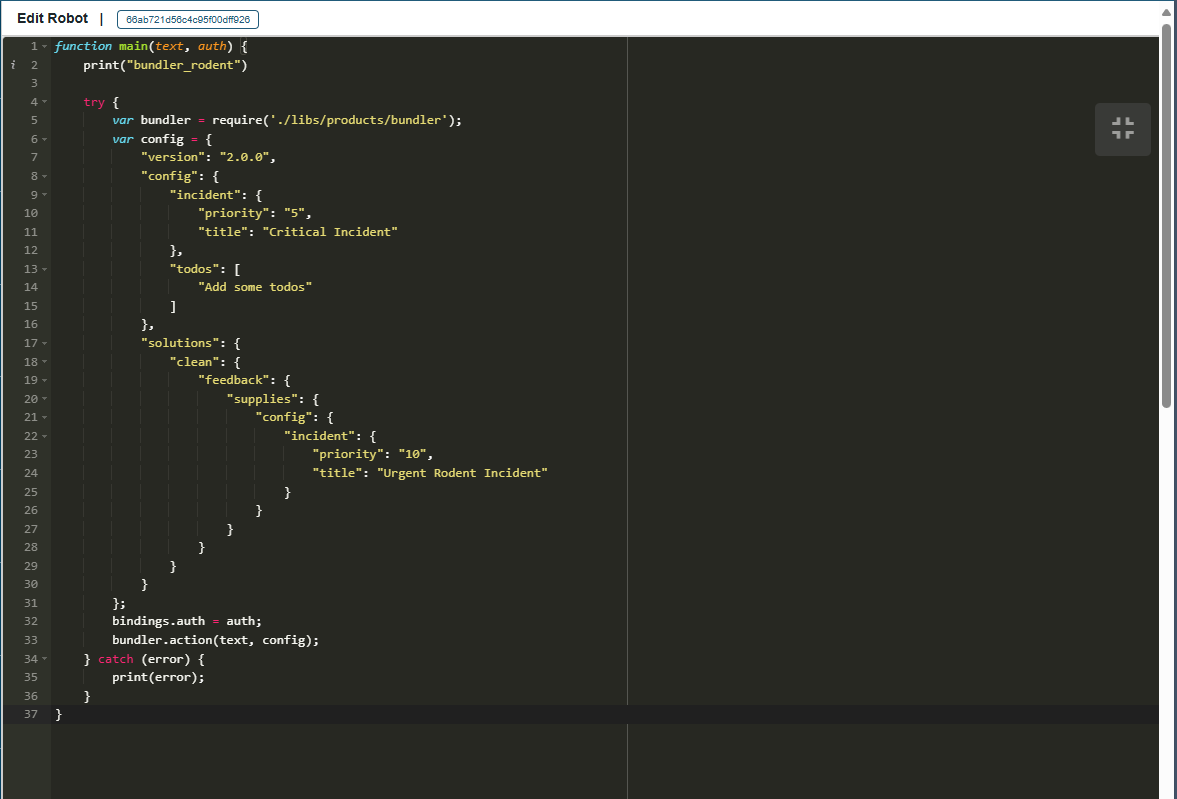Fold the "todos" array at line 13
The height and width of the screenshot is (799, 1177).
coord(45,269)
